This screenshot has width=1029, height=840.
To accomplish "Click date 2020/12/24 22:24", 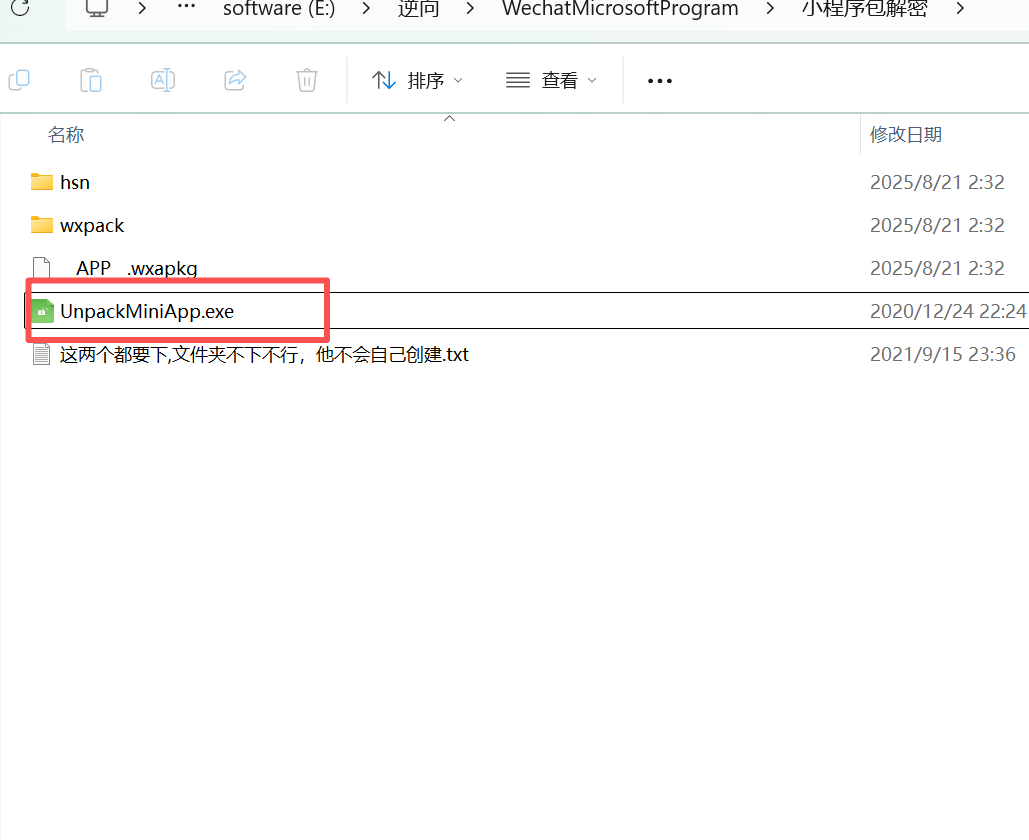I will tap(948, 311).
